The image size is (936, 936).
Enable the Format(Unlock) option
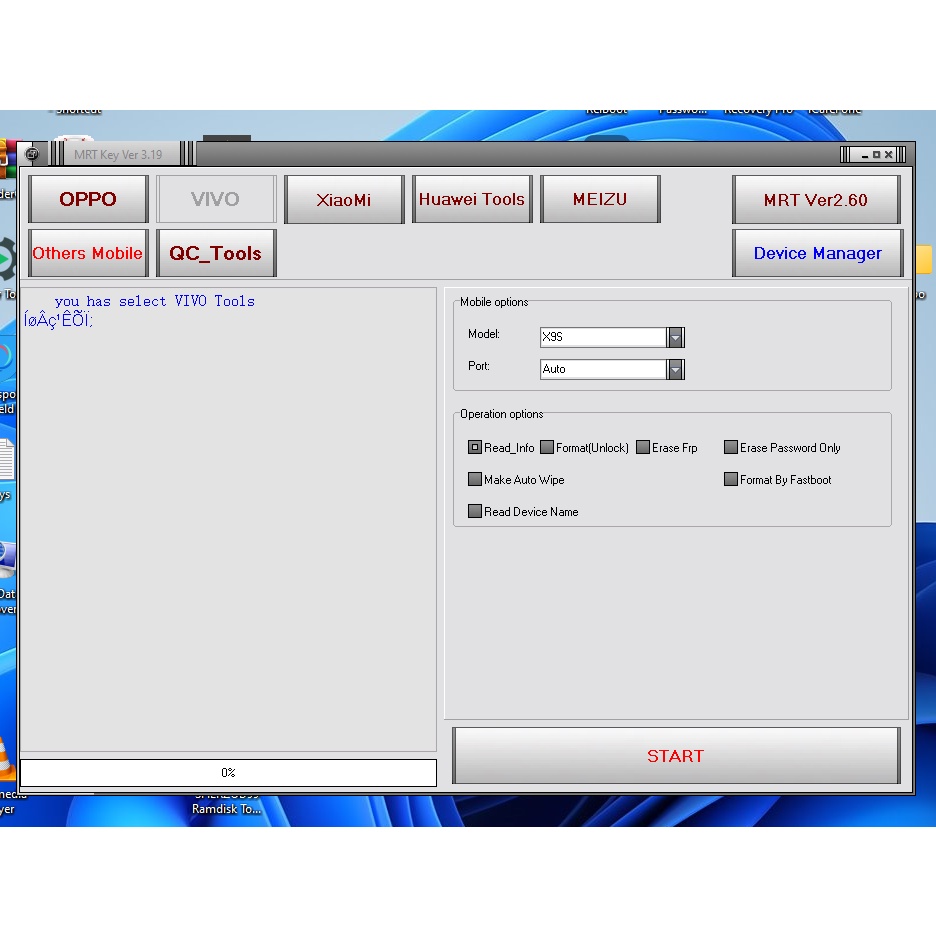coord(547,448)
